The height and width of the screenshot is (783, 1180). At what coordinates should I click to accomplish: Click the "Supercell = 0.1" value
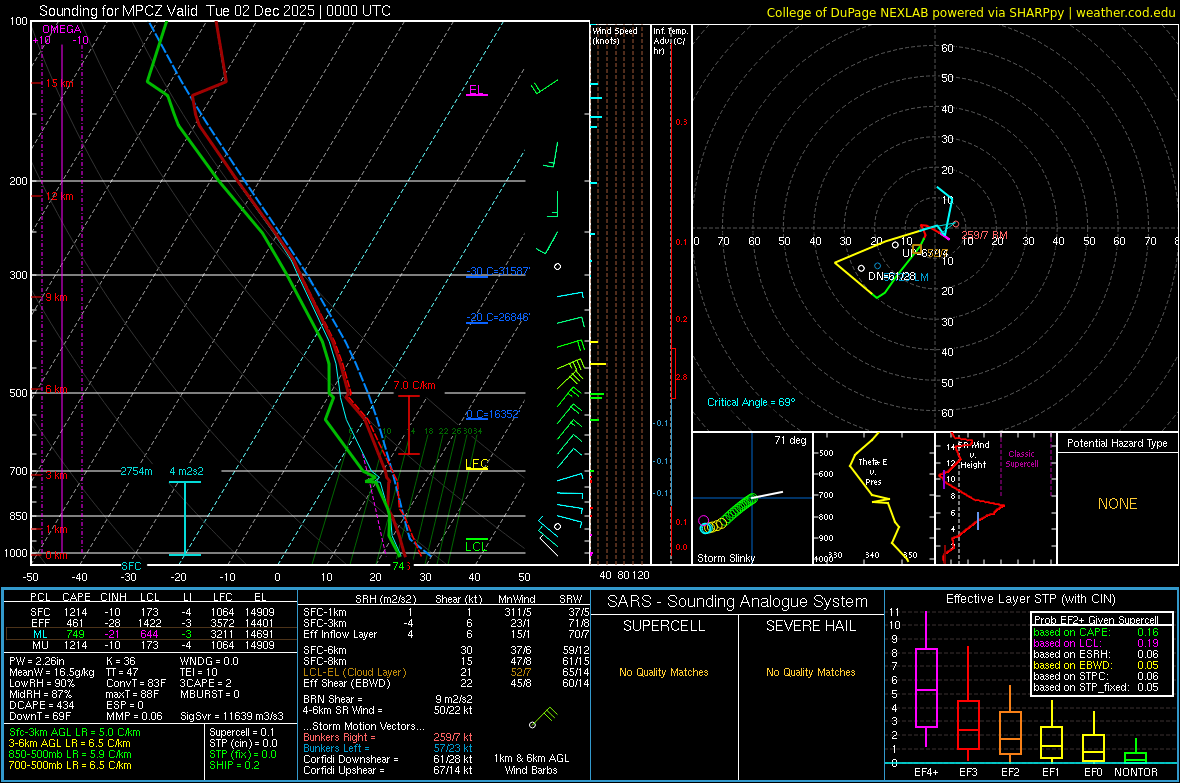coord(242,733)
